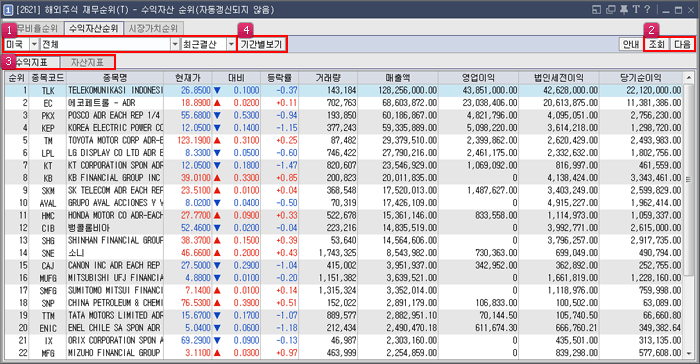Image resolution: width=700 pixels, height=364 pixels.
Task: Click the 등락률 column header
Action: point(279,78)
